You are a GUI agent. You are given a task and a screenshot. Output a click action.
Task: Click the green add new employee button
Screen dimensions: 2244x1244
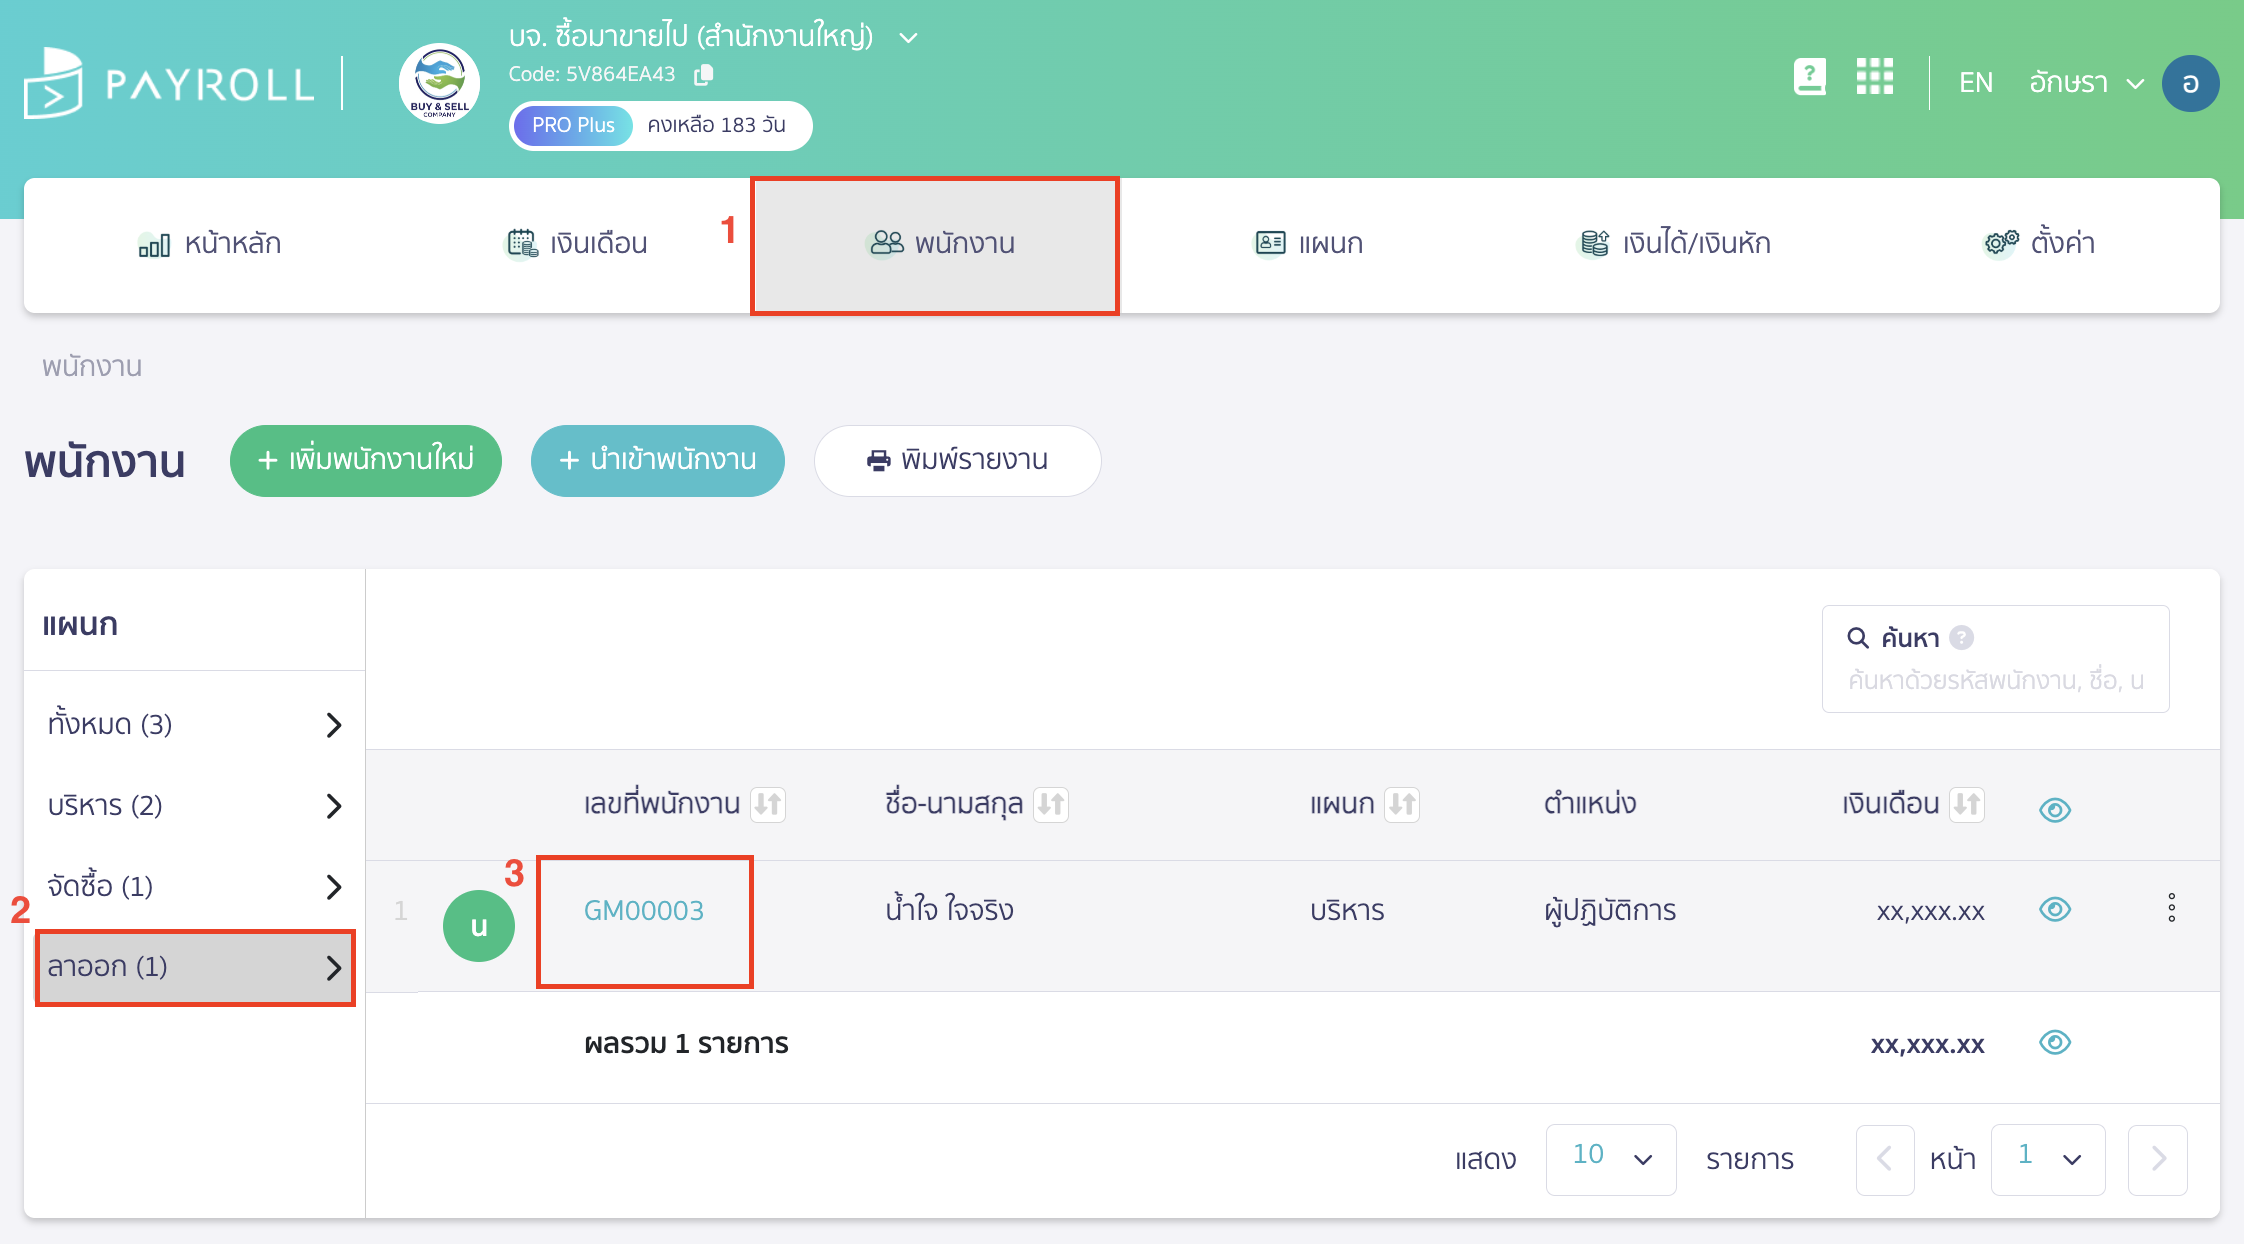pyautogui.click(x=365, y=460)
